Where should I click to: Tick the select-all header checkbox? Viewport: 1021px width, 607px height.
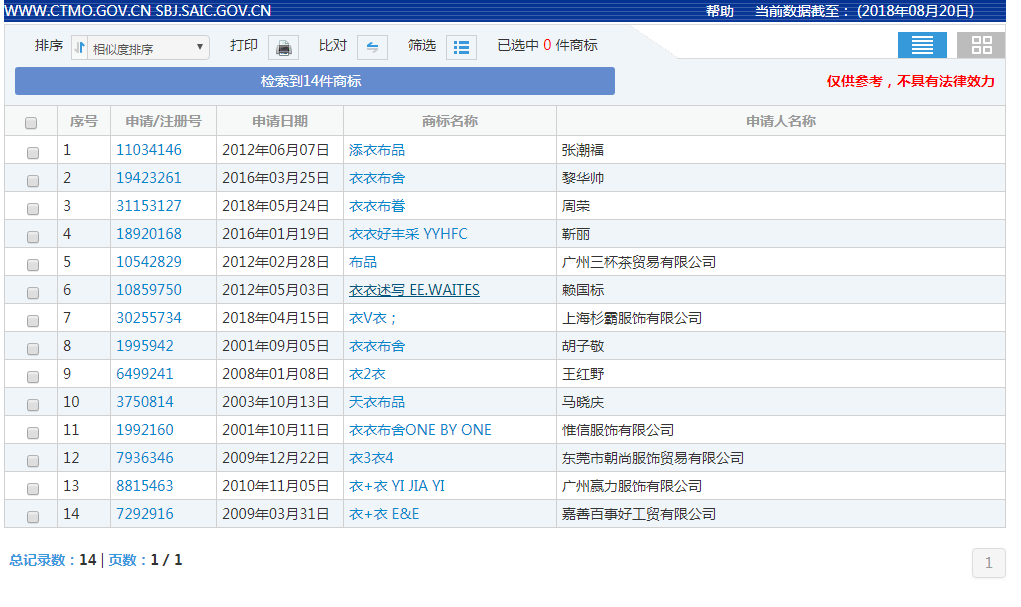[31, 122]
